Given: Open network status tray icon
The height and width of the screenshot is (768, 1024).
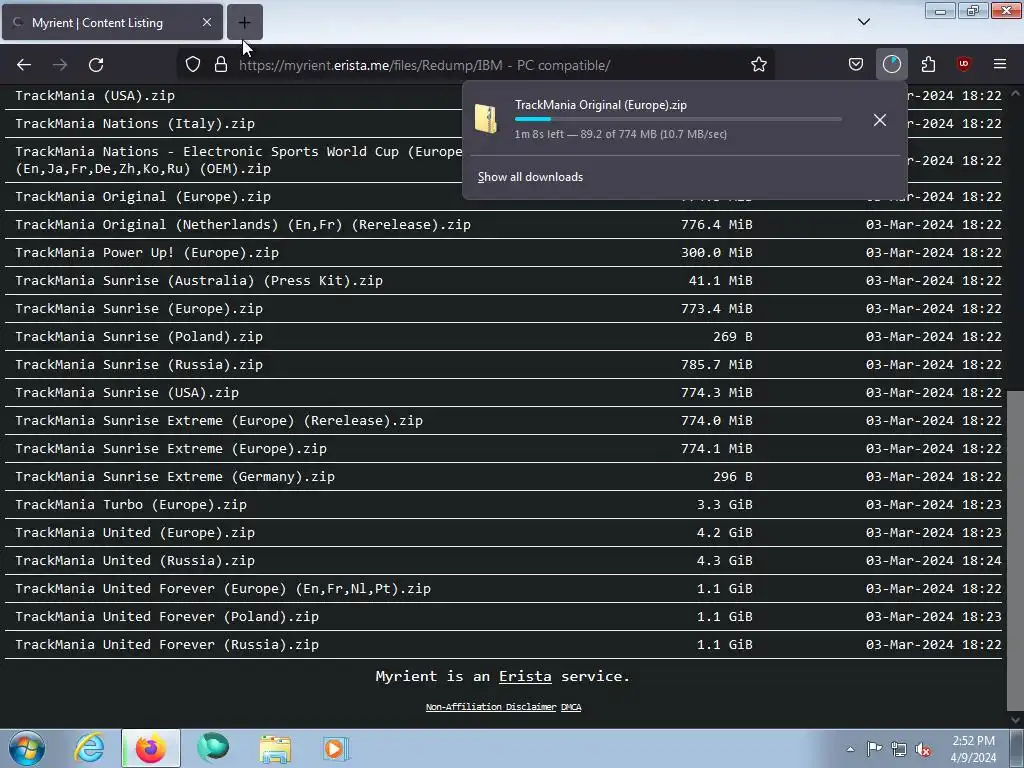Looking at the screenshot, I should click(x=899, y=749).
